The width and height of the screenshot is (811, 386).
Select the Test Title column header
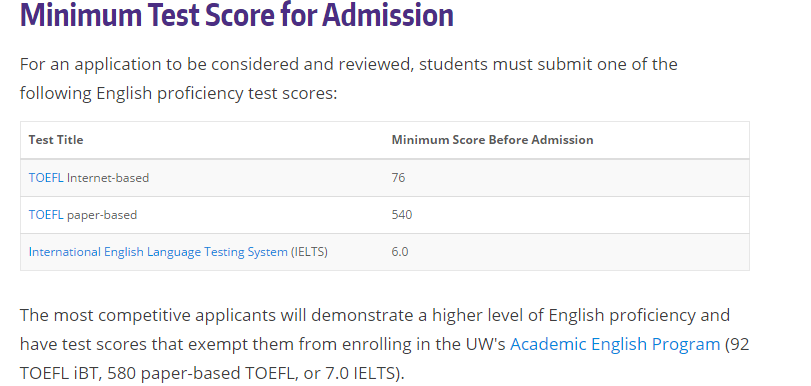[x=56, y=140]
